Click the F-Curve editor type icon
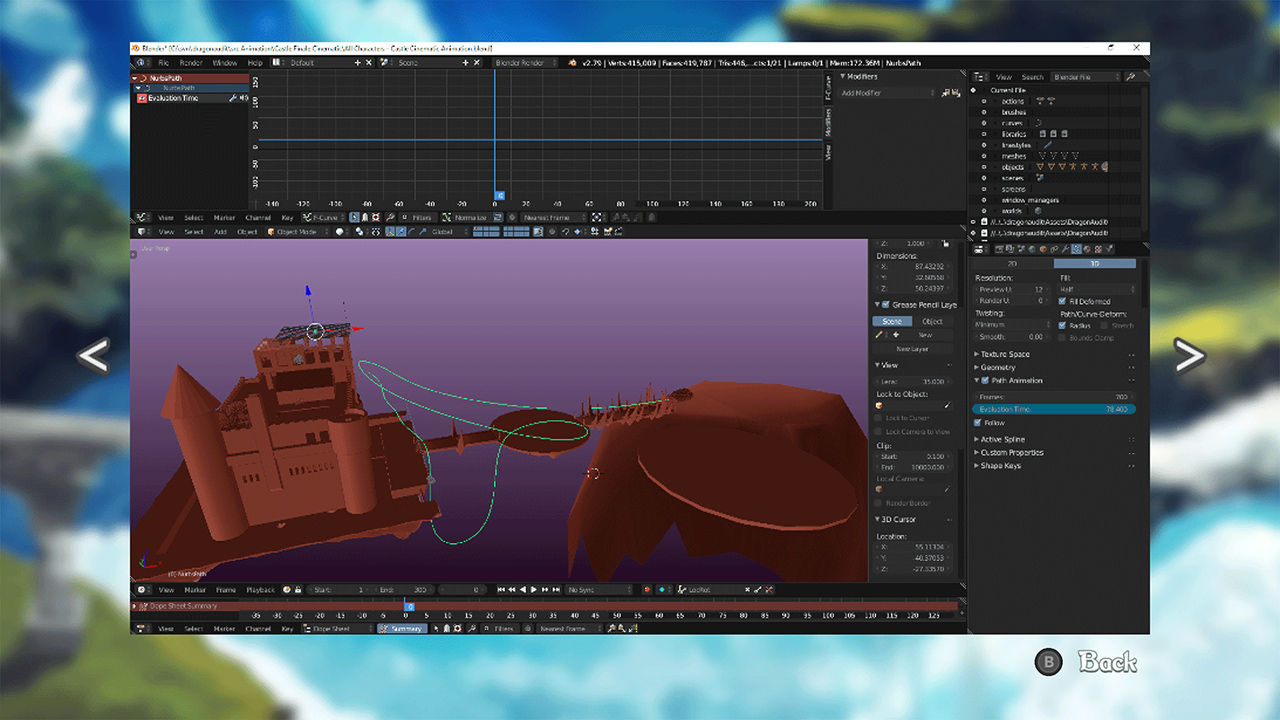 [307, 217]
